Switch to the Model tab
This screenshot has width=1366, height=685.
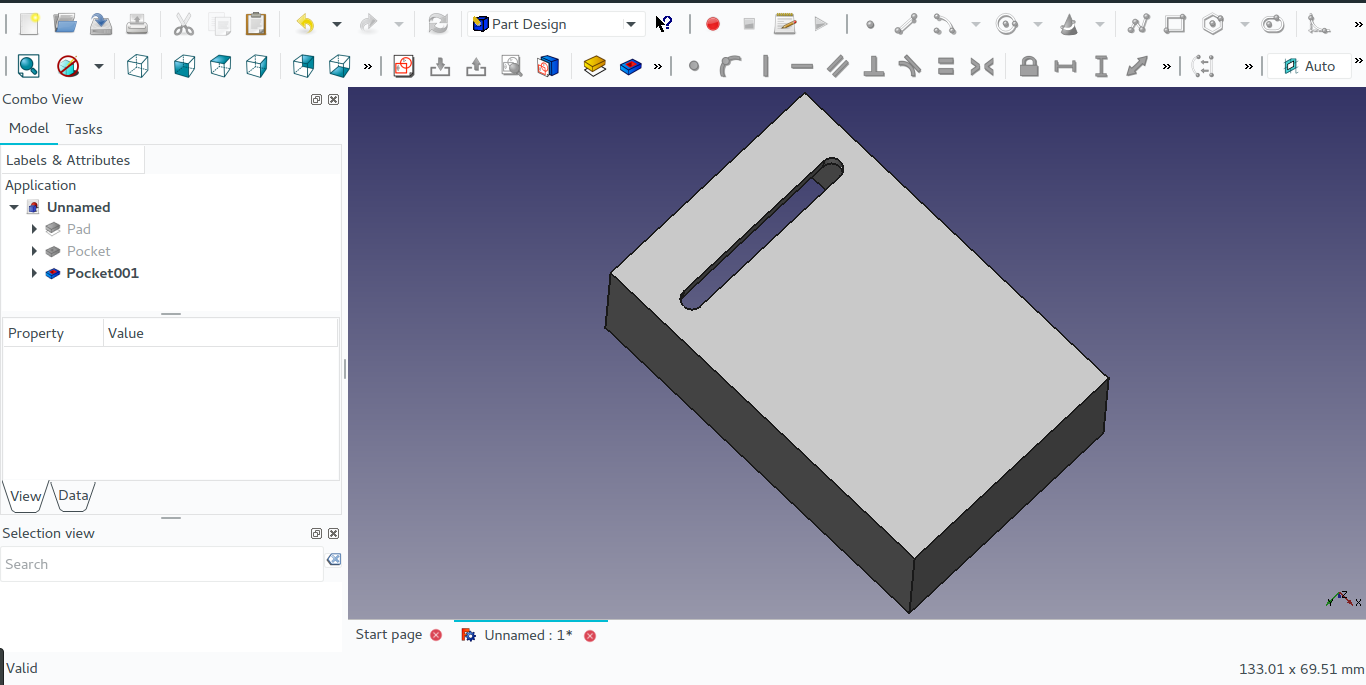(x=29, y=128)
